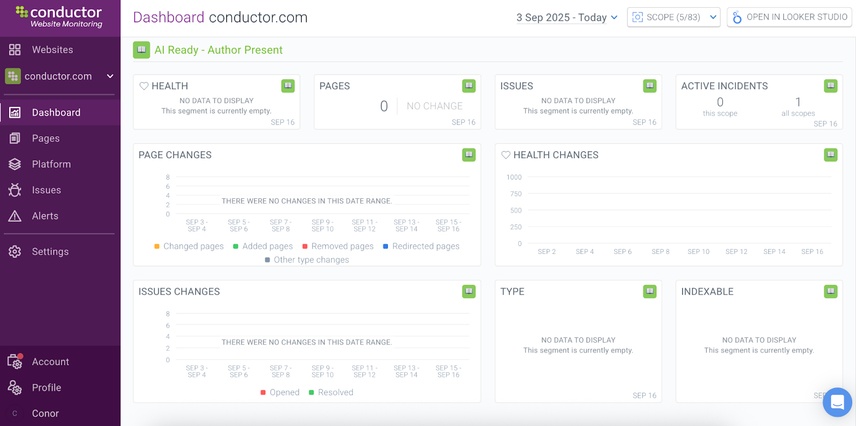Toggle Added pages legend item

click(263, 246)
